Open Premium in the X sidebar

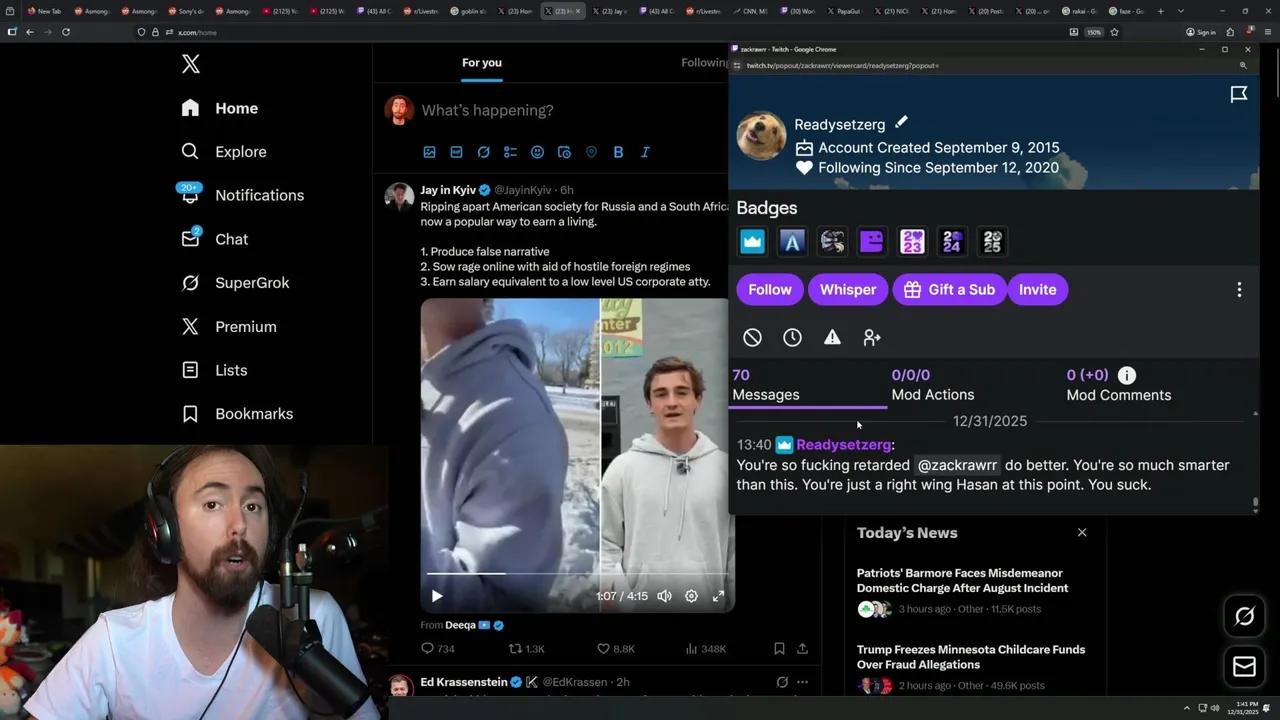coord(229,327)
